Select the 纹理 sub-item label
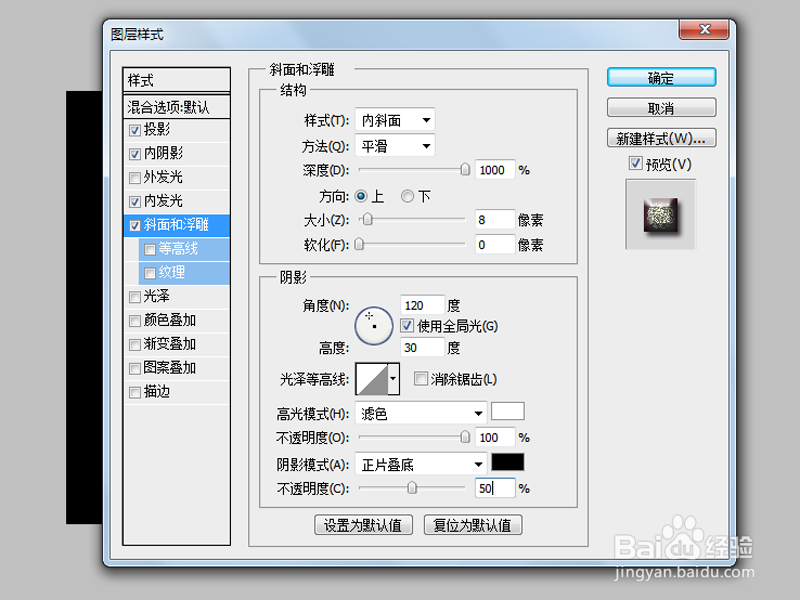The height and width of the screenshot is (600, 800). [172, 272]
